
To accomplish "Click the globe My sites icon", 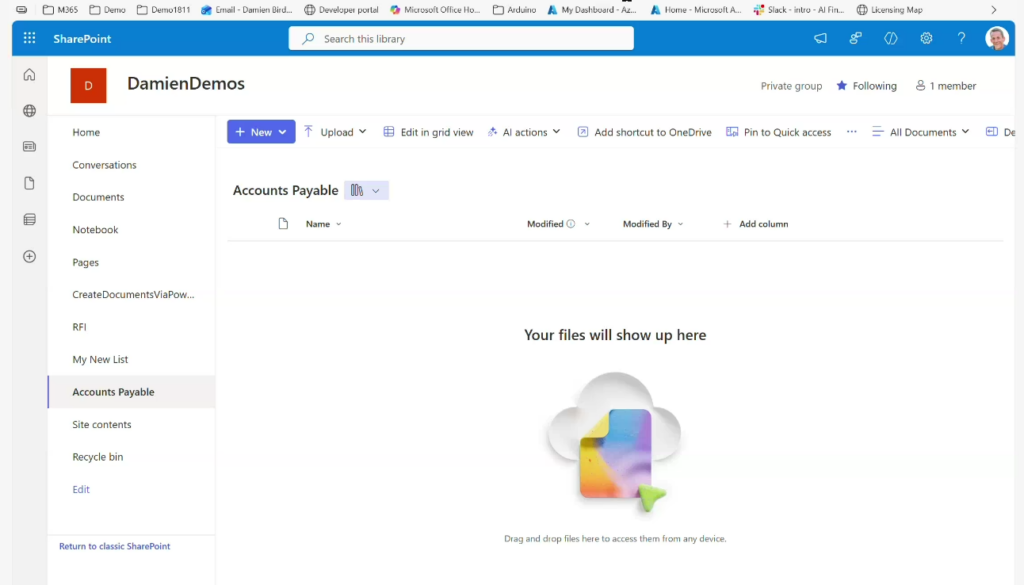I will point(29,111).
